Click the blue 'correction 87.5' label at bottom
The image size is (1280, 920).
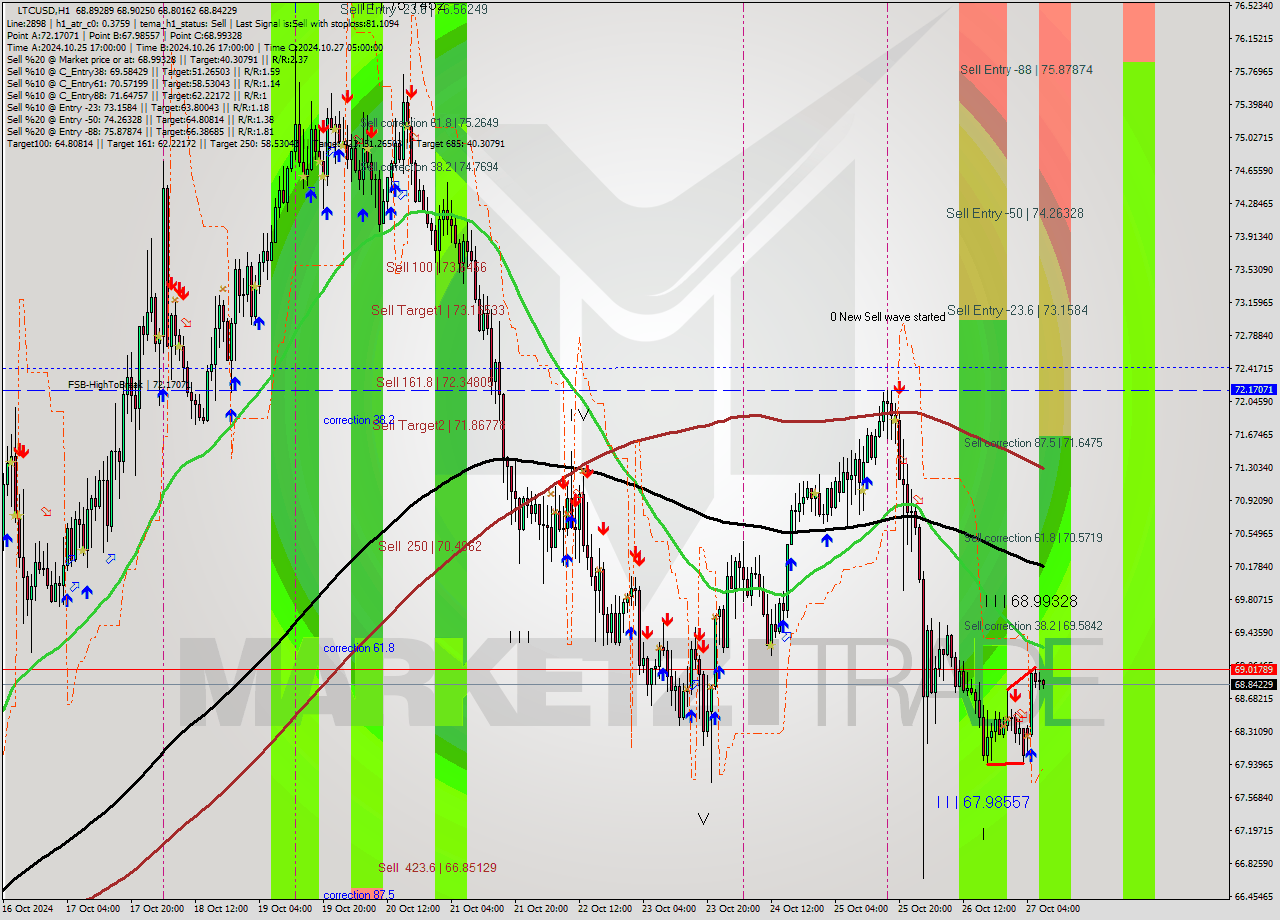359,895
